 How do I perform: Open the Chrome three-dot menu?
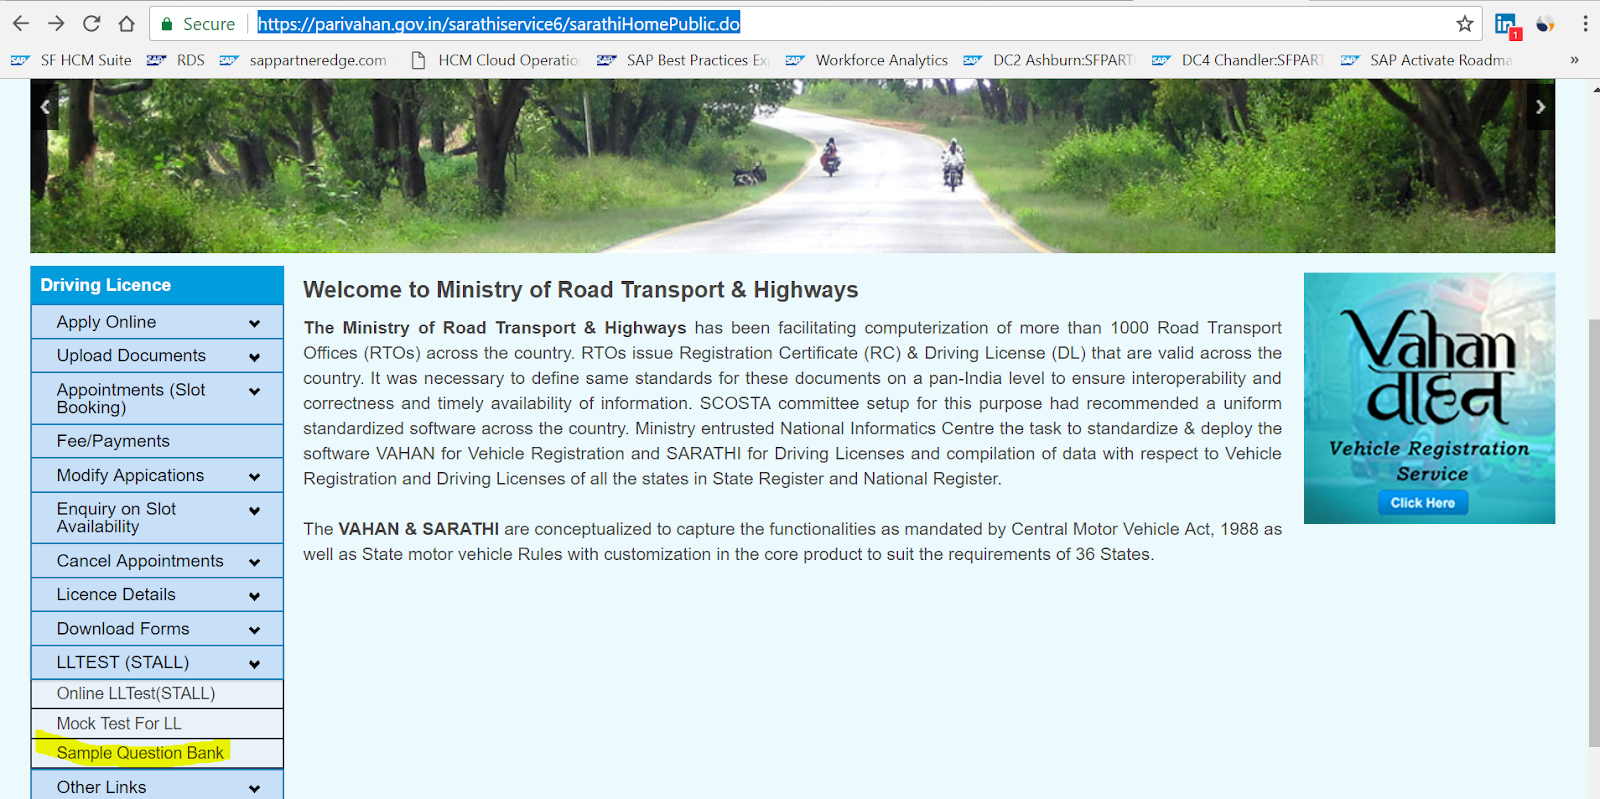pos(1585,23)
